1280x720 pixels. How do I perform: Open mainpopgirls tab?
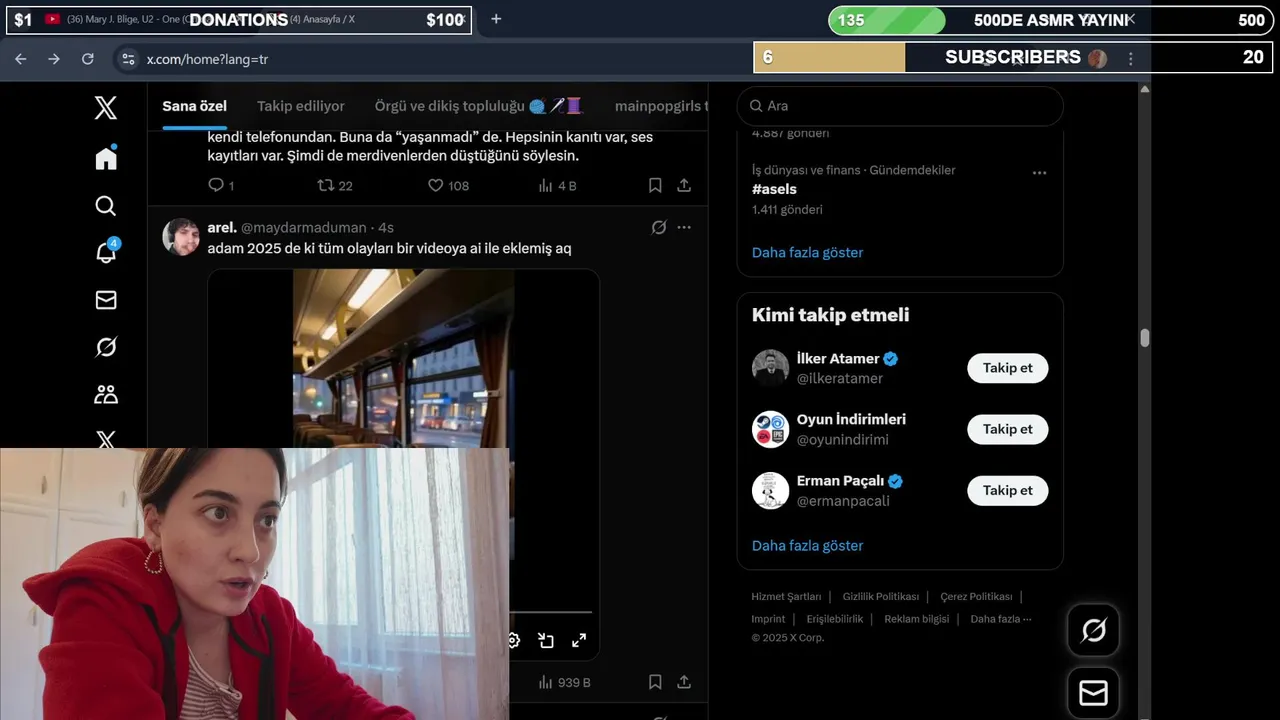click(x=660, y=106)
